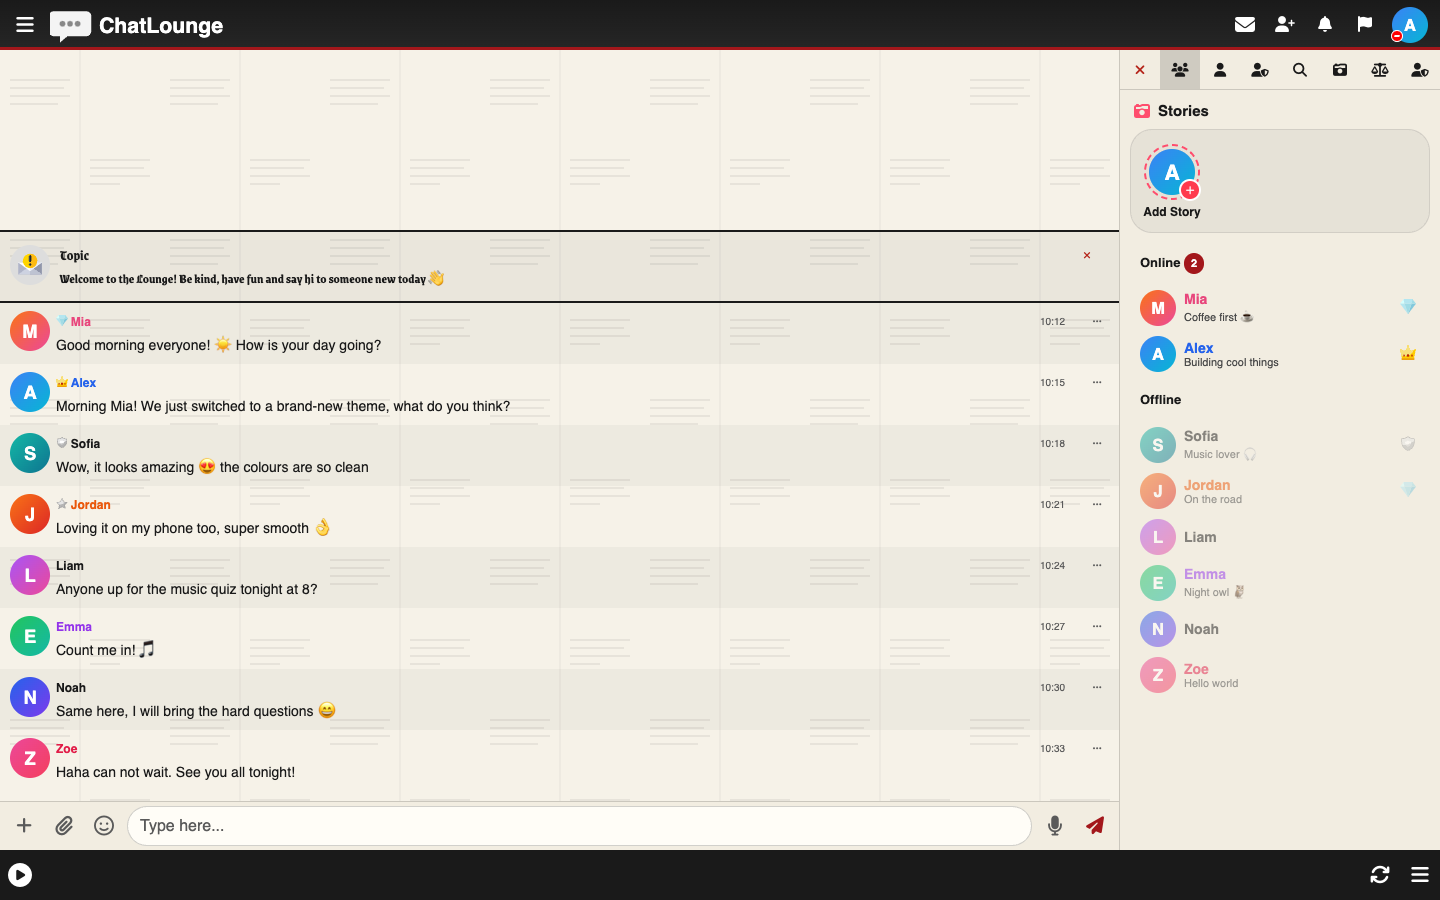
Task: Play the radio player in bottom bar
Action: click(20, 875)
